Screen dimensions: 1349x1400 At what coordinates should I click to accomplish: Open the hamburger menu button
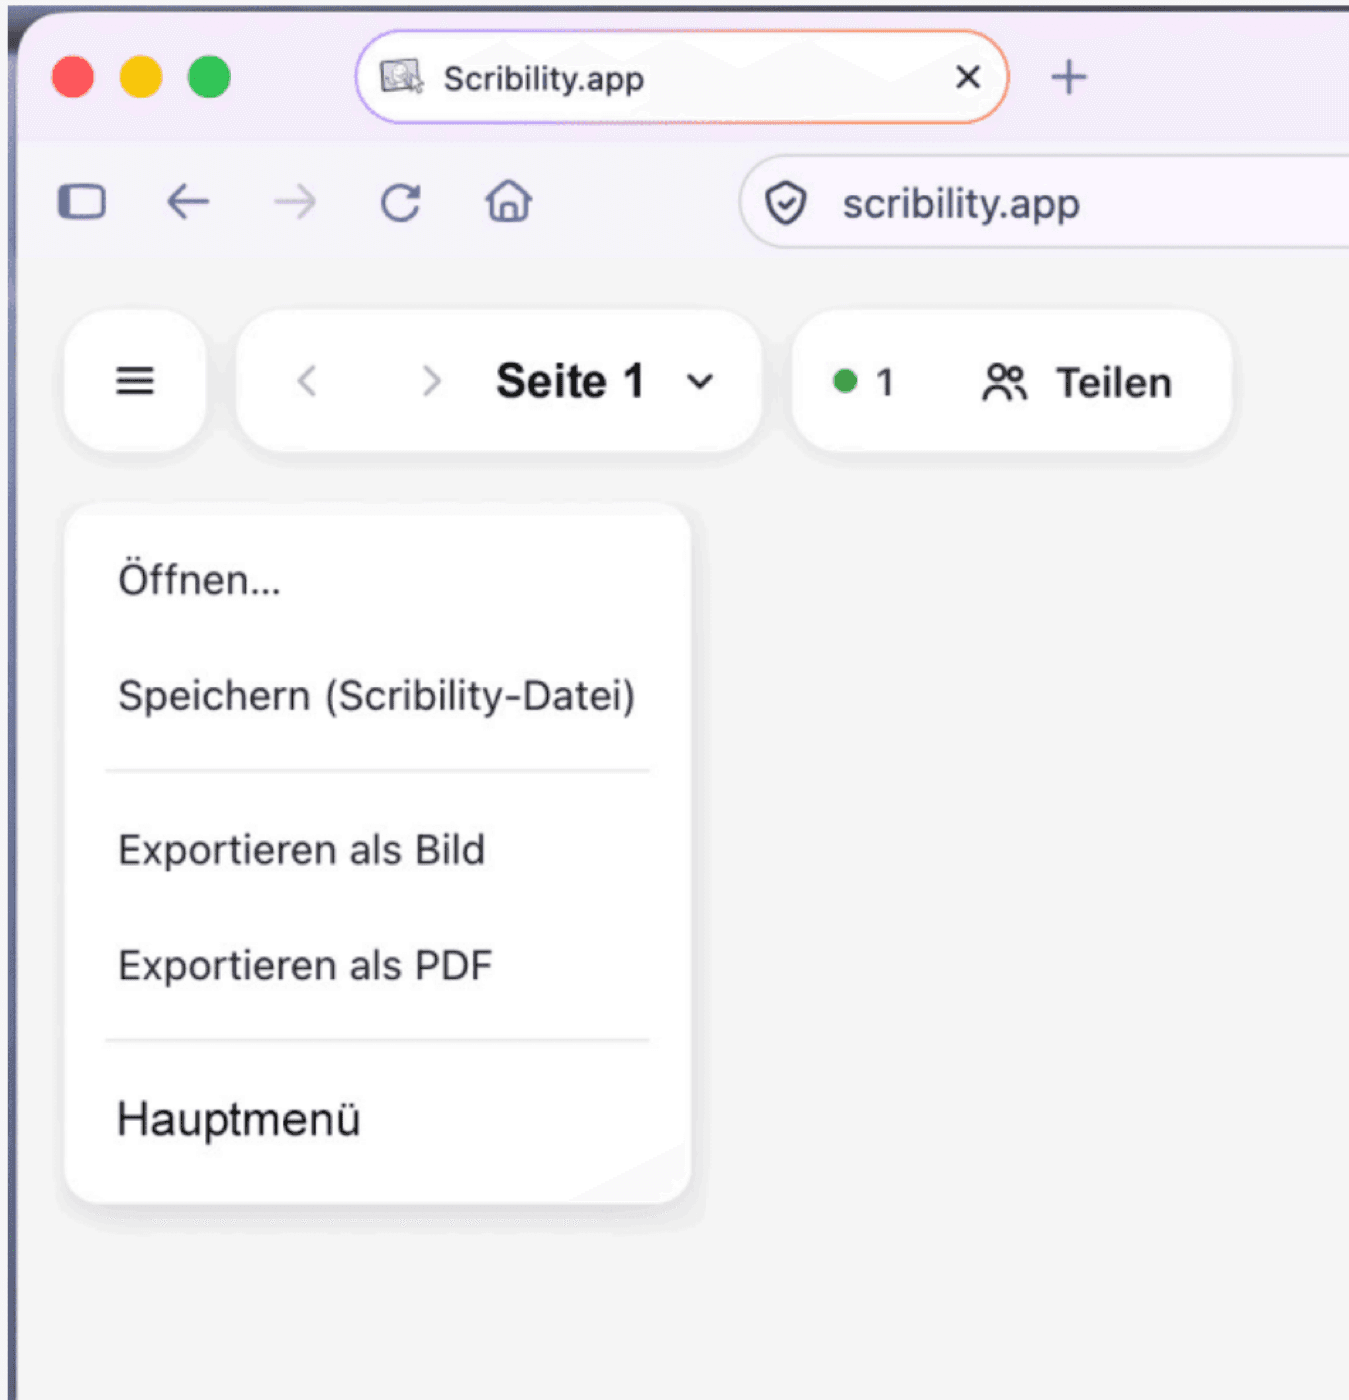(135, 381)
